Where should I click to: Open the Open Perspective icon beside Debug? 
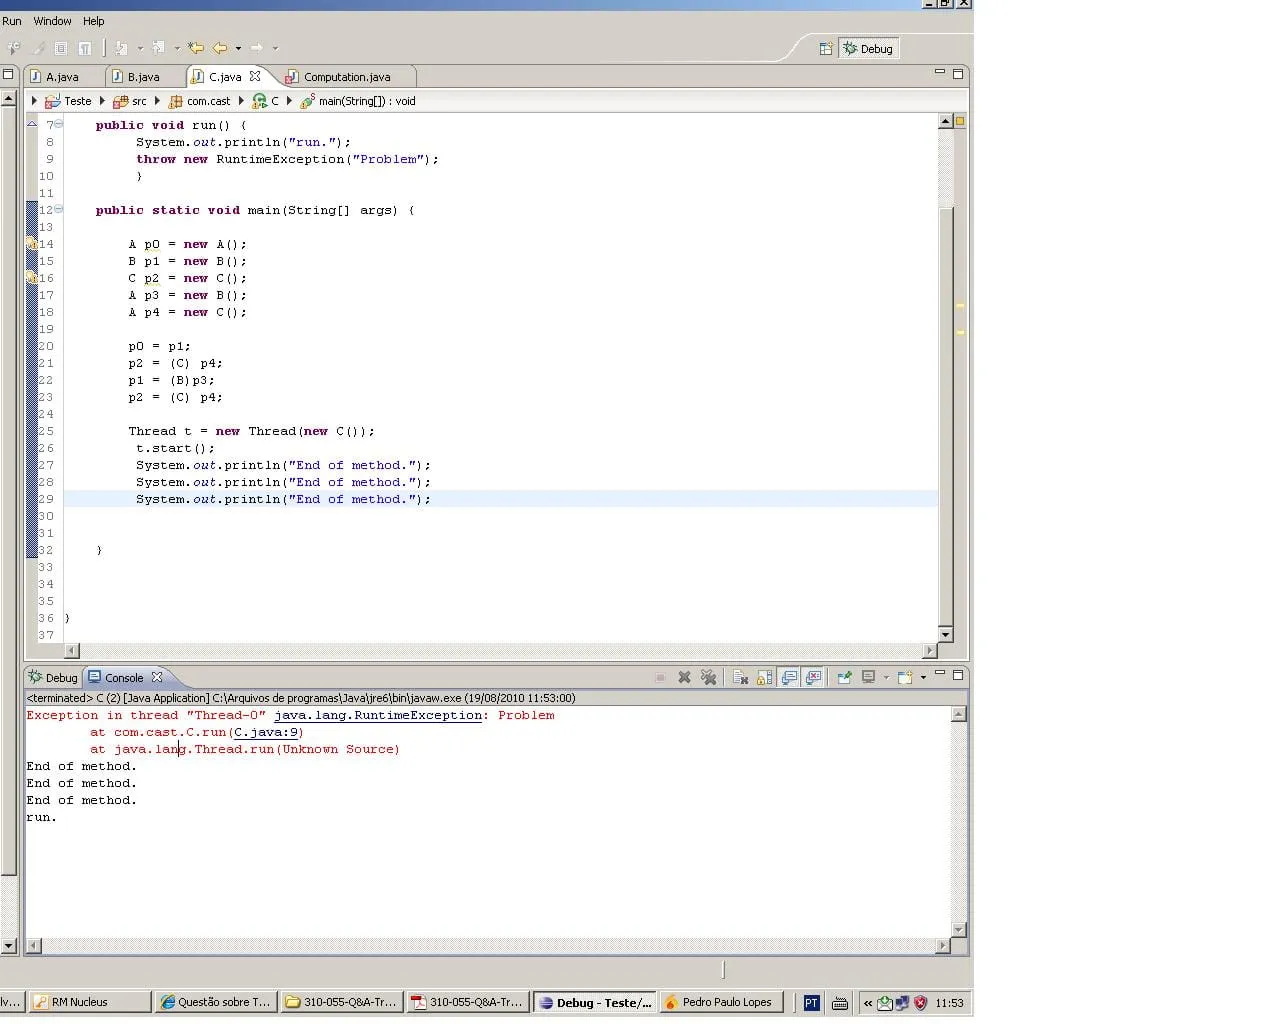[x=825, y=49]
